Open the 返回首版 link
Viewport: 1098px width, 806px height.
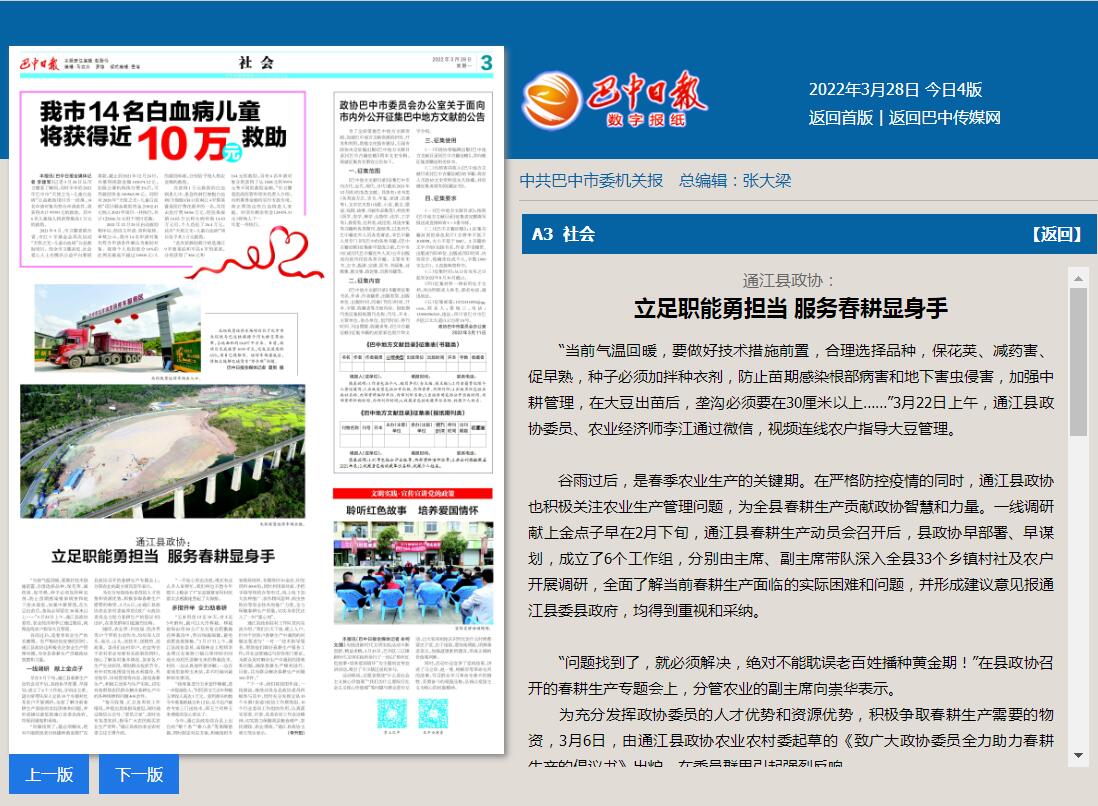click(840, 118)
